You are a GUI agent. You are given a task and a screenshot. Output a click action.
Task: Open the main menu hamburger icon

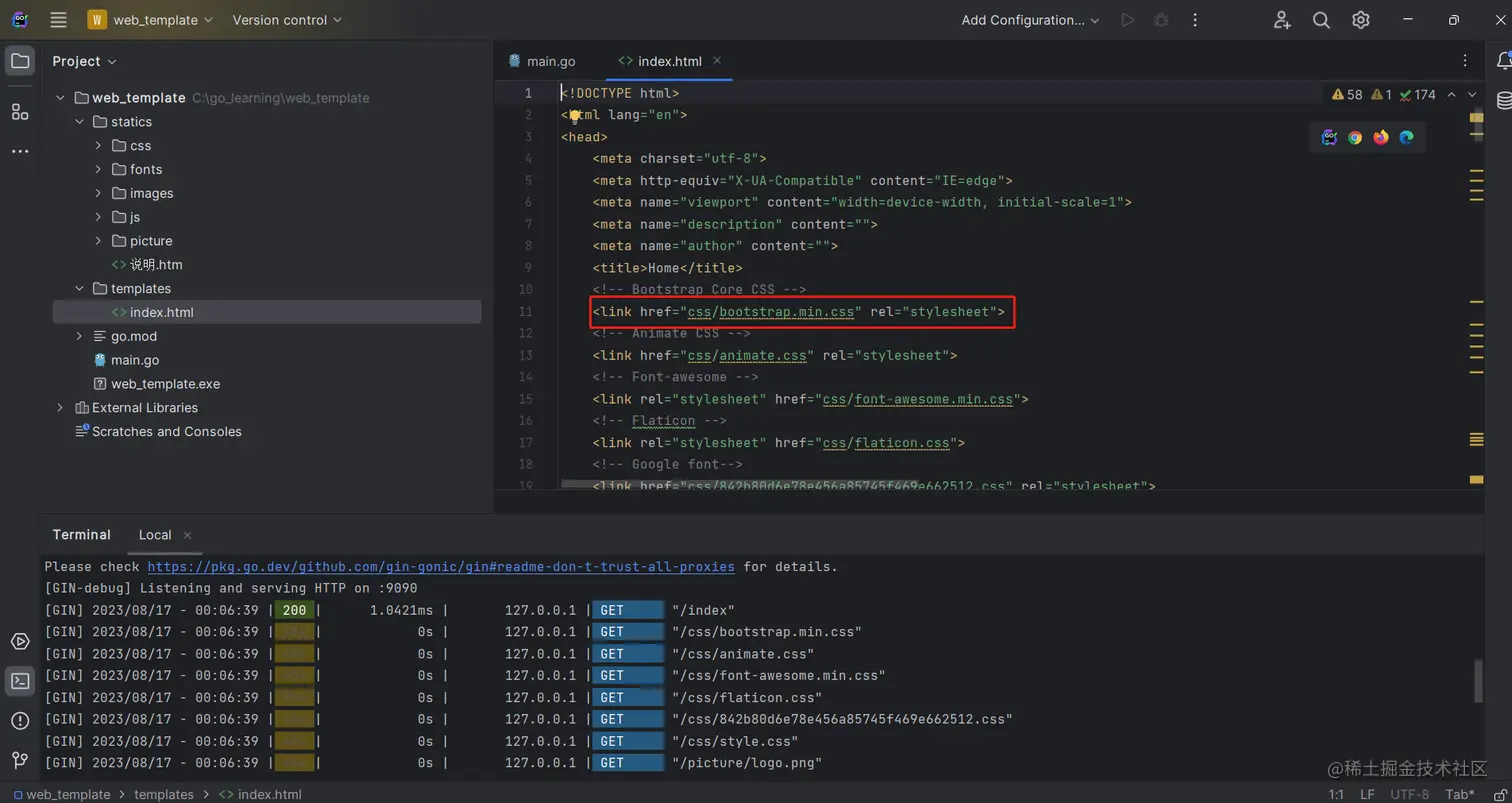point(58,20)
